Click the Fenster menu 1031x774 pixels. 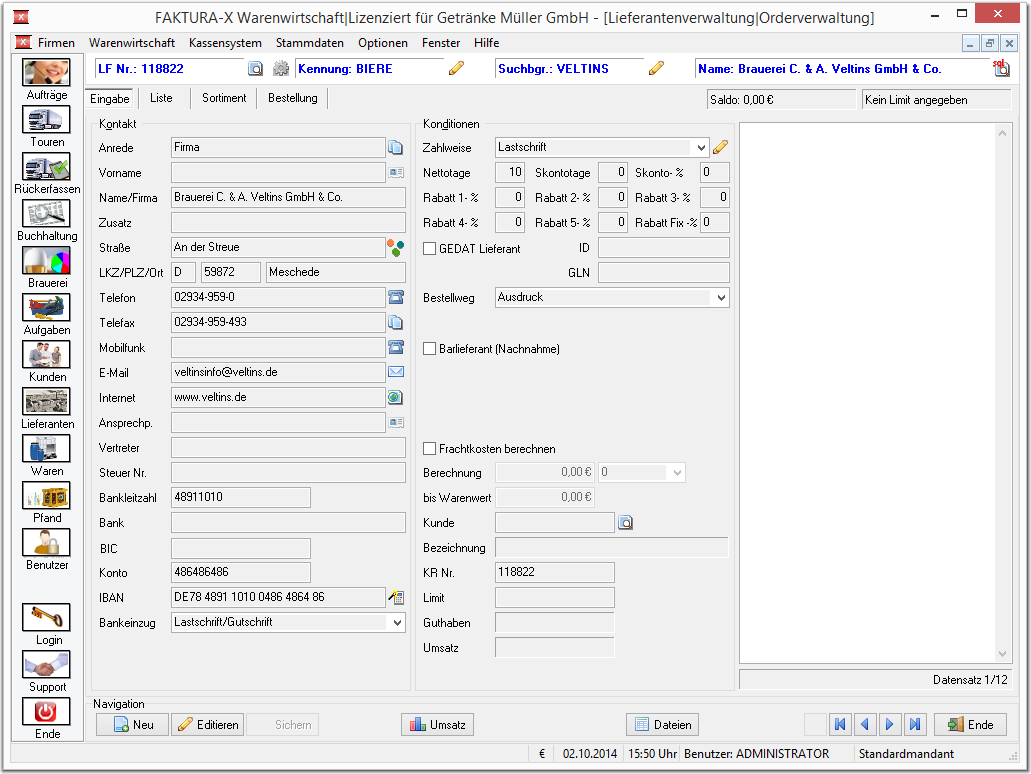click(x=441, y=43)
